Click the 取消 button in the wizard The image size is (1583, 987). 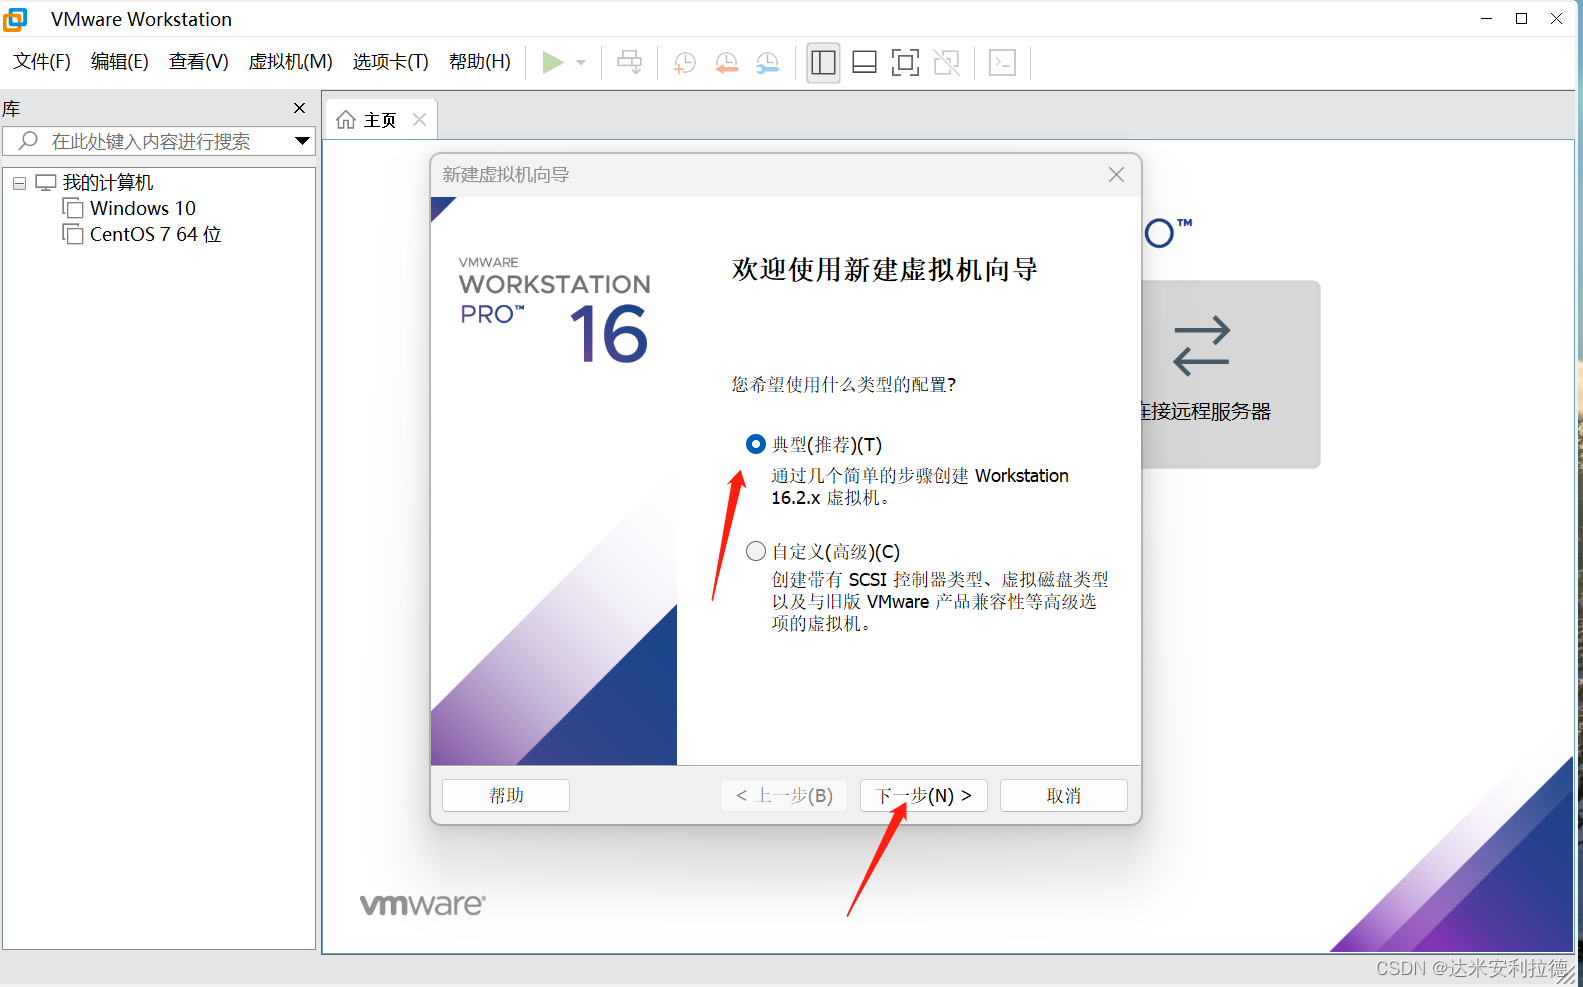[1064, 795]
